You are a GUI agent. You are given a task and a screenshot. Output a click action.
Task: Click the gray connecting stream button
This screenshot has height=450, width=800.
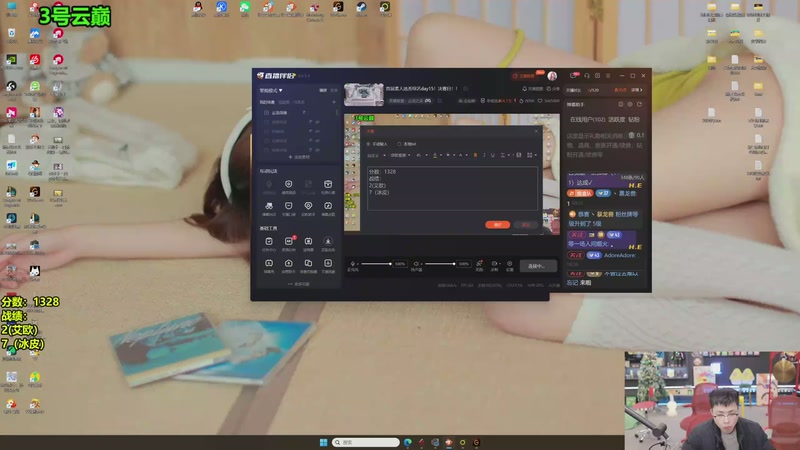tap(538, 266)
